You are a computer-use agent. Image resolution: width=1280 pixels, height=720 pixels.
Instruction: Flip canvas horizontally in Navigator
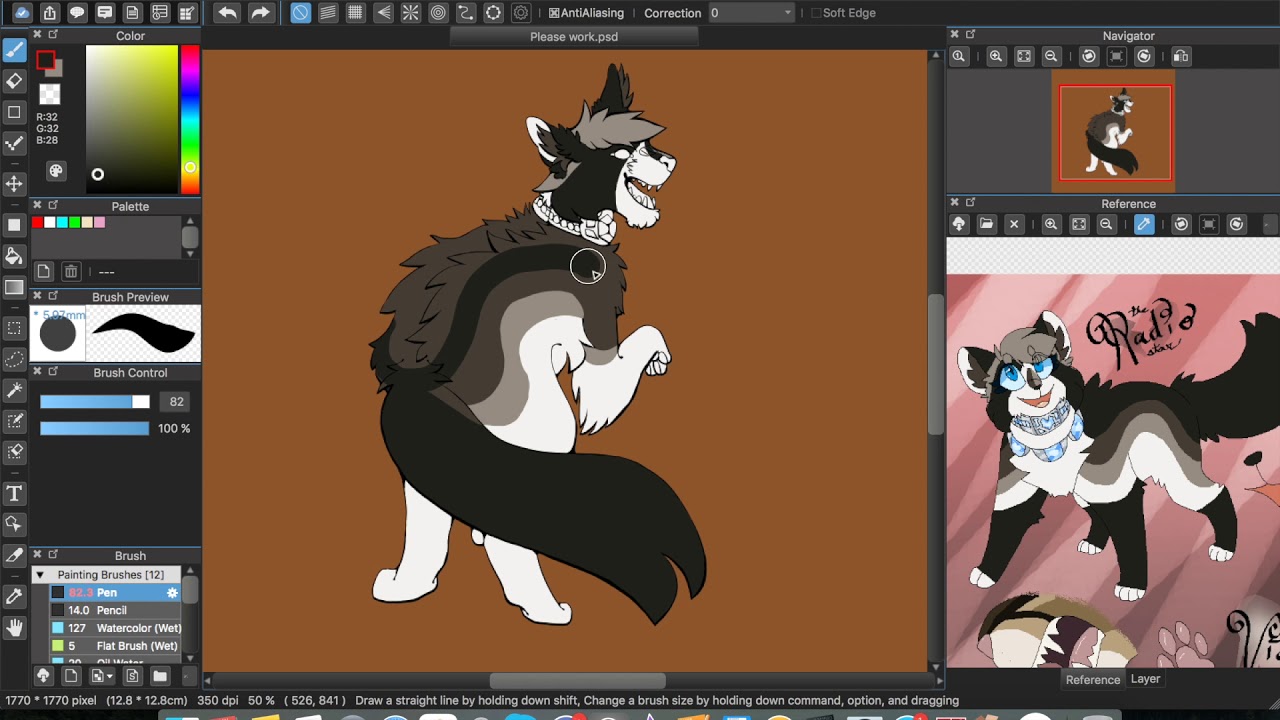(x=1181, y=57)
